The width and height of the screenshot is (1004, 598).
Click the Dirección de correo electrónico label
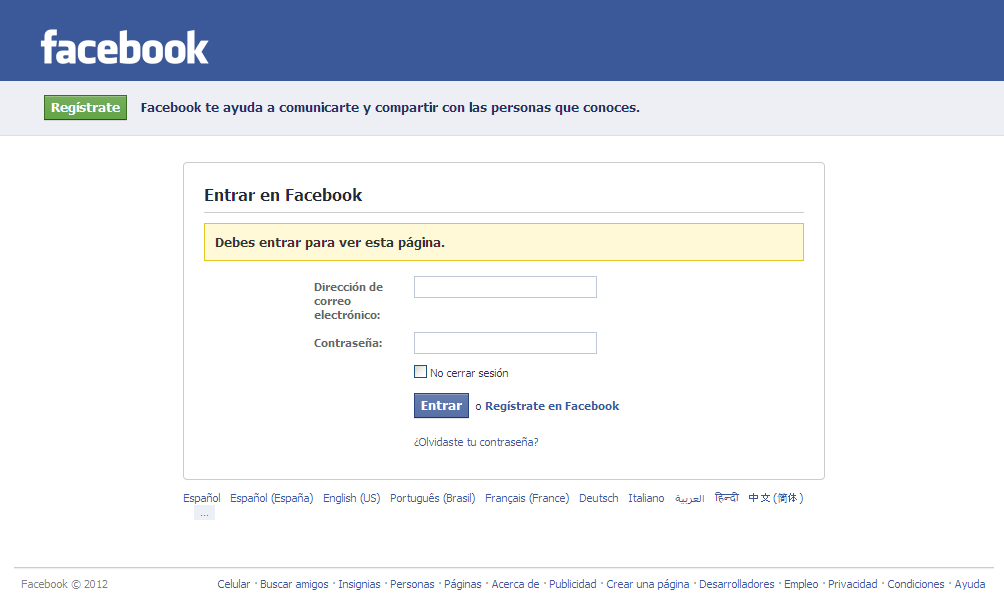pos(348,301)
